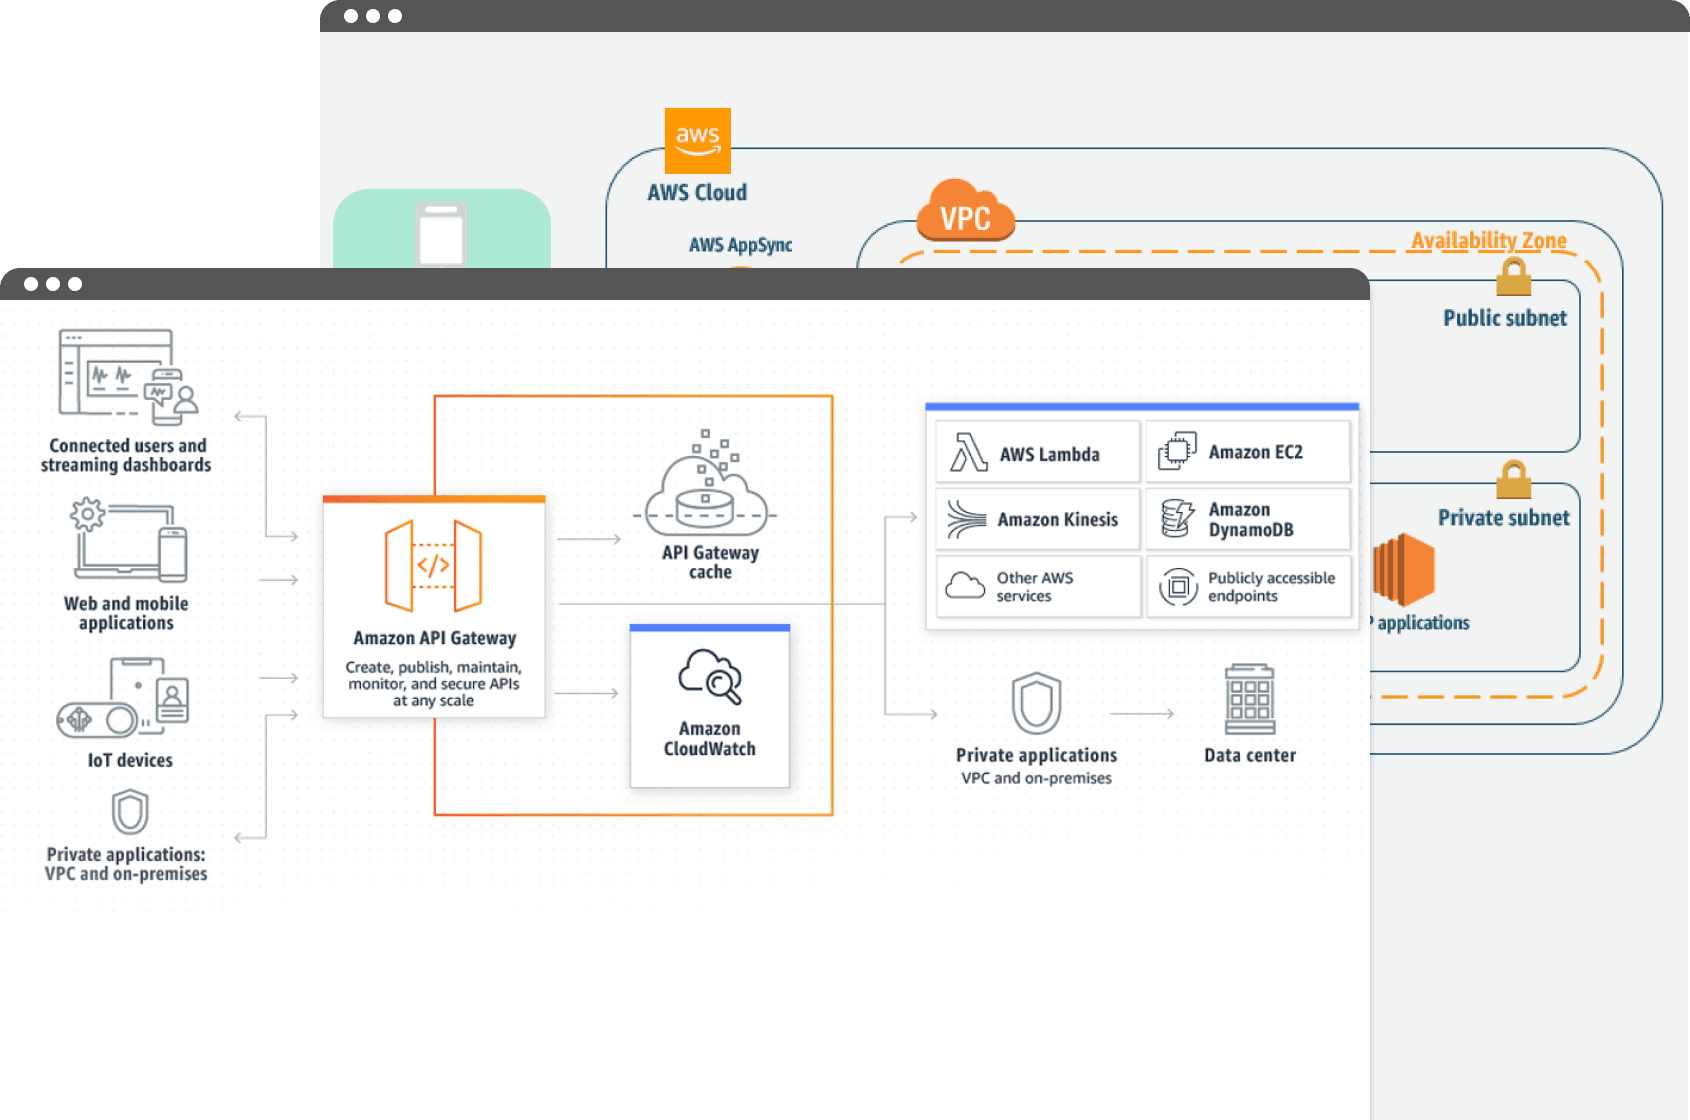Screen dimensions: 1690x1120
Task: Select the Amazon Kinesis stream icon
Action: click(966, 519)
